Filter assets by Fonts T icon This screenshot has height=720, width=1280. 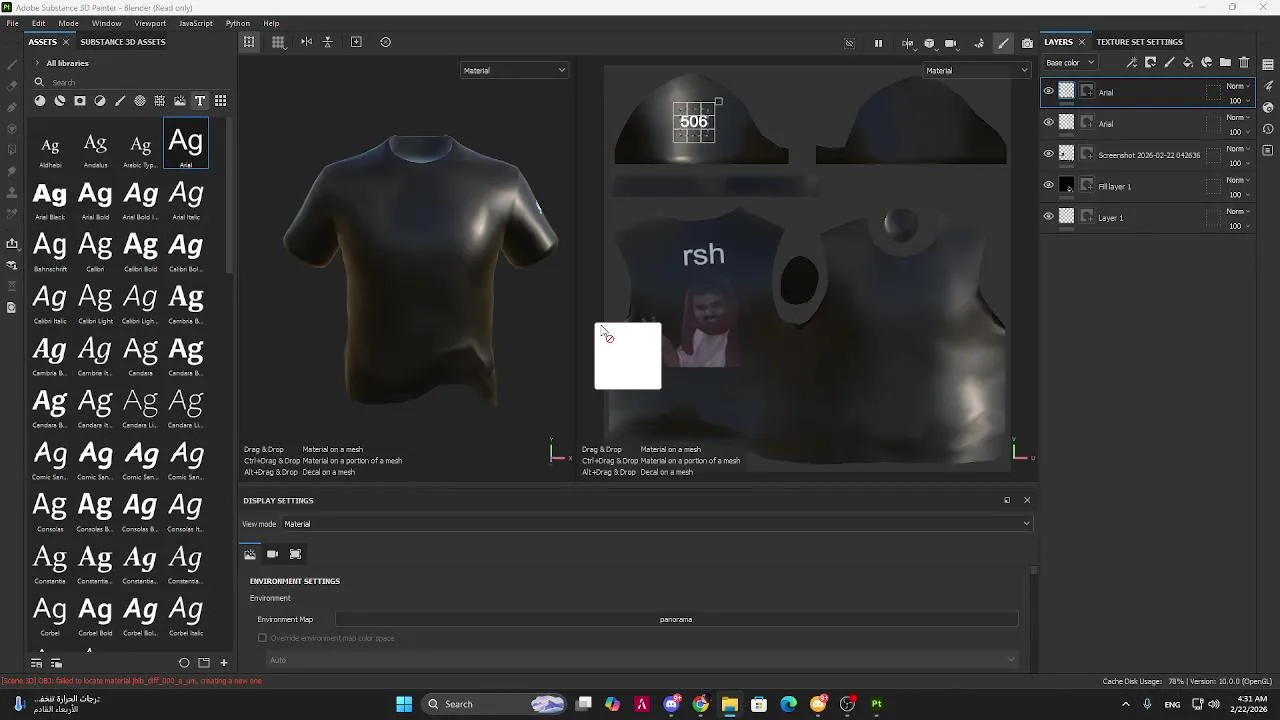200,101
